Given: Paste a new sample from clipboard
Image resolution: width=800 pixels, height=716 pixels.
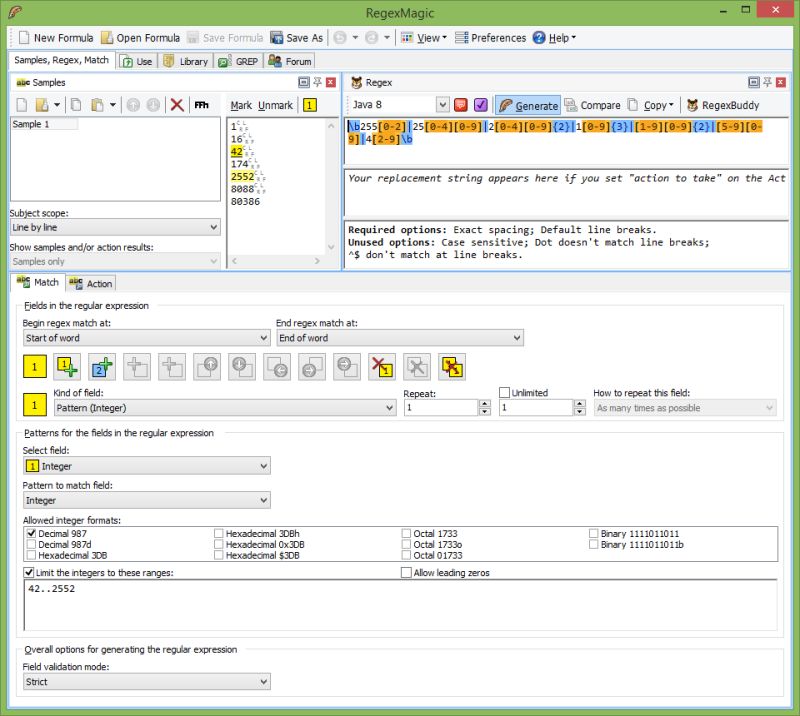Looking at the screenshot, I should click(99, 103).
